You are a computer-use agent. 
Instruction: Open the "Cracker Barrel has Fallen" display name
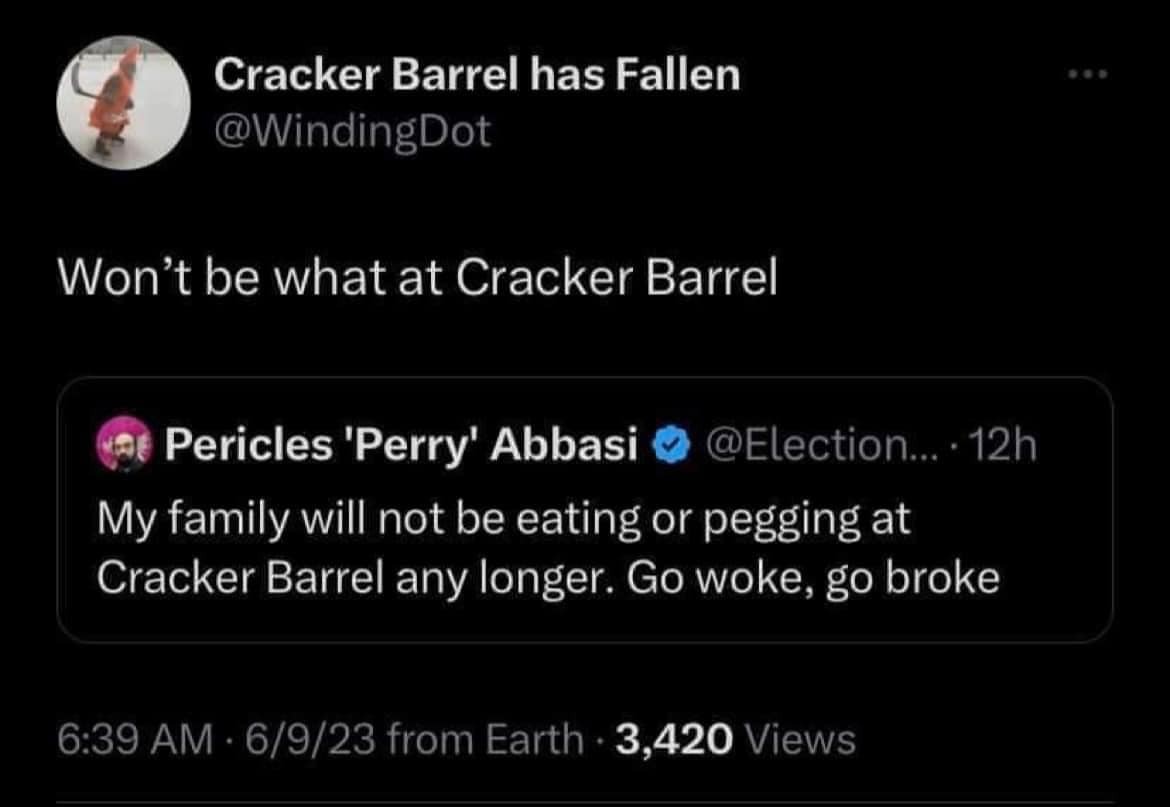click(x=478, y=76)
